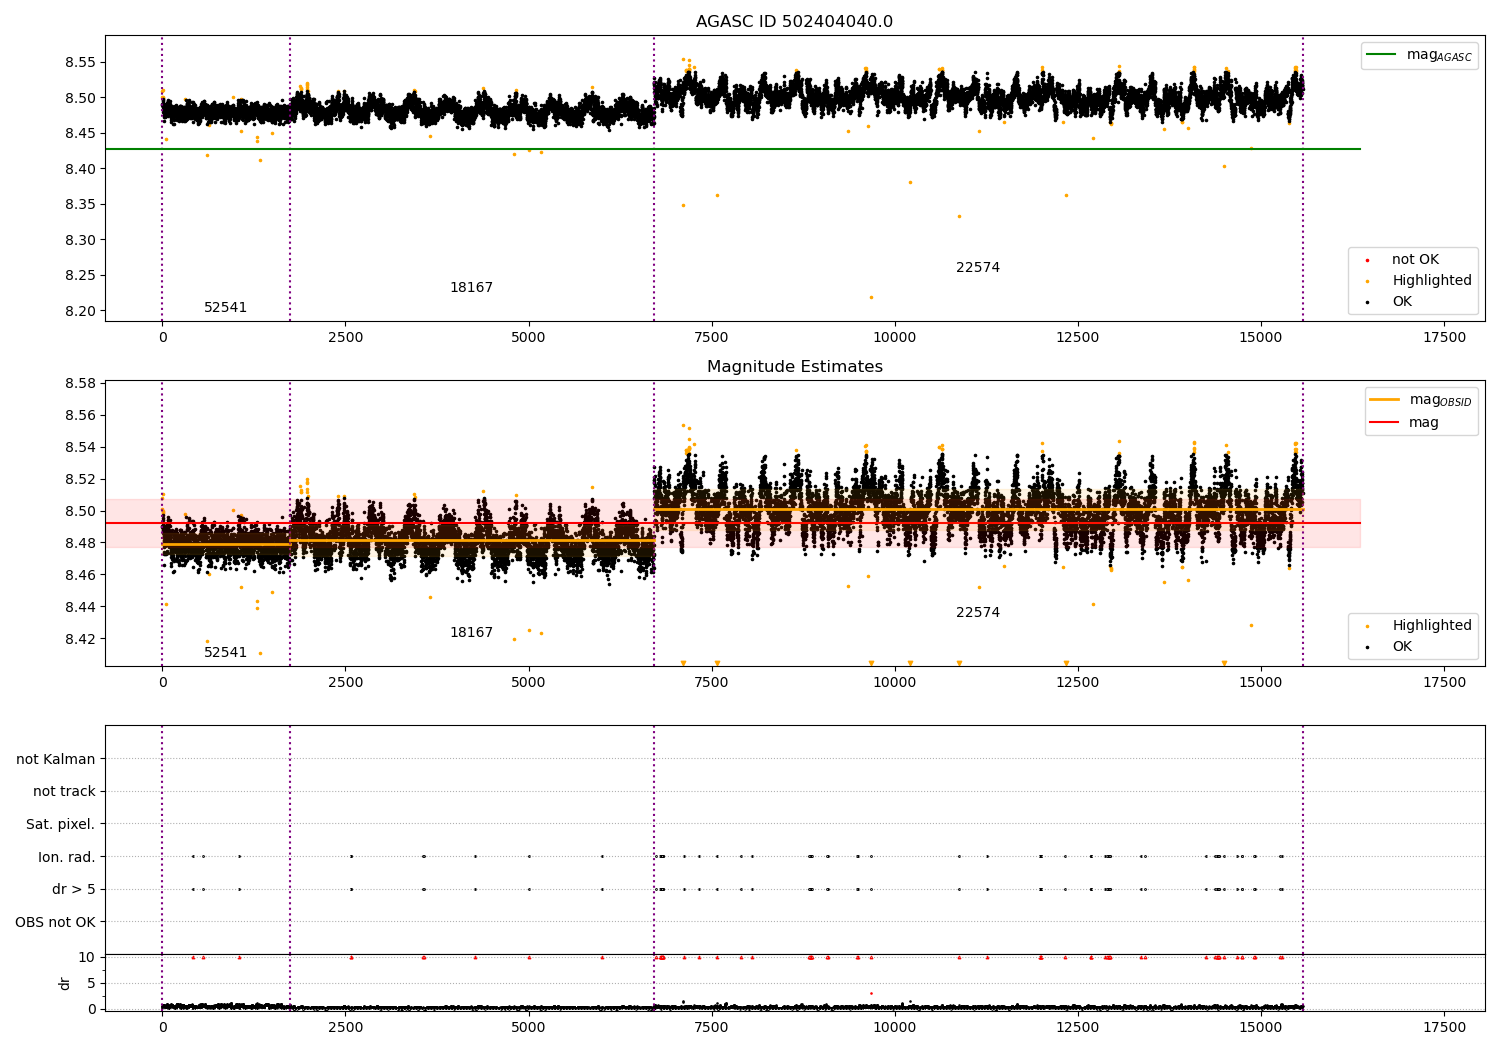Select the mag AGASC legend entry

click(1419, 55)
